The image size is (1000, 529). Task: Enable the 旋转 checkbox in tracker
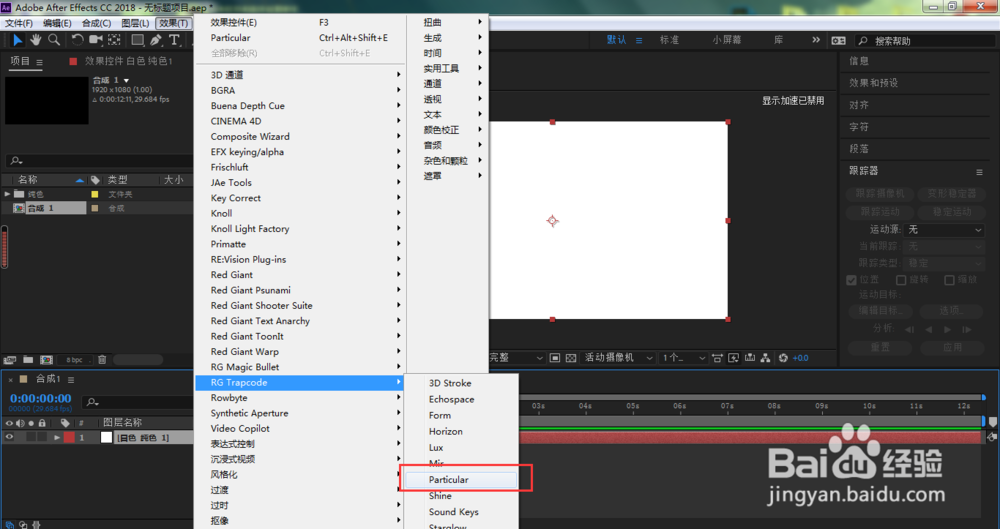(x=901, y=280)
